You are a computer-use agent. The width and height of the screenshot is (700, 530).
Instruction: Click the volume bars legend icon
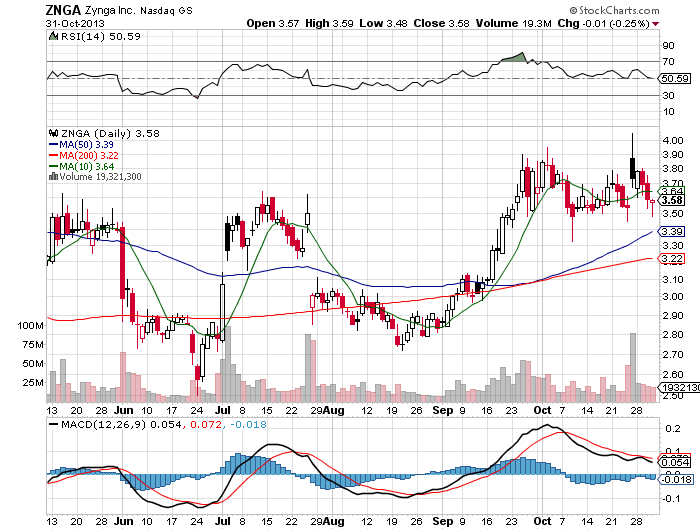(x=53, y=176)
